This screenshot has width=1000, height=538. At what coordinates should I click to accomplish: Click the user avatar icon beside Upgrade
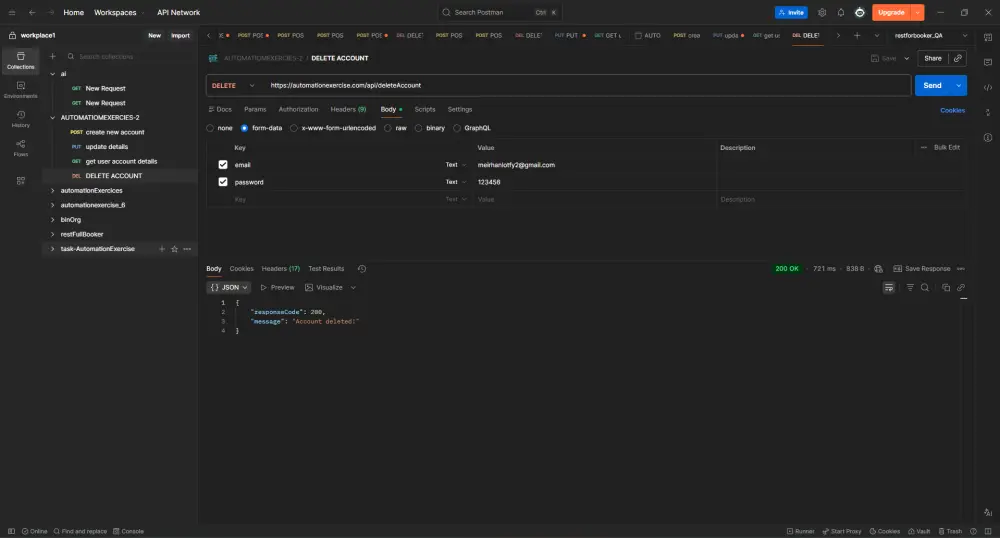tap(860, 13)
